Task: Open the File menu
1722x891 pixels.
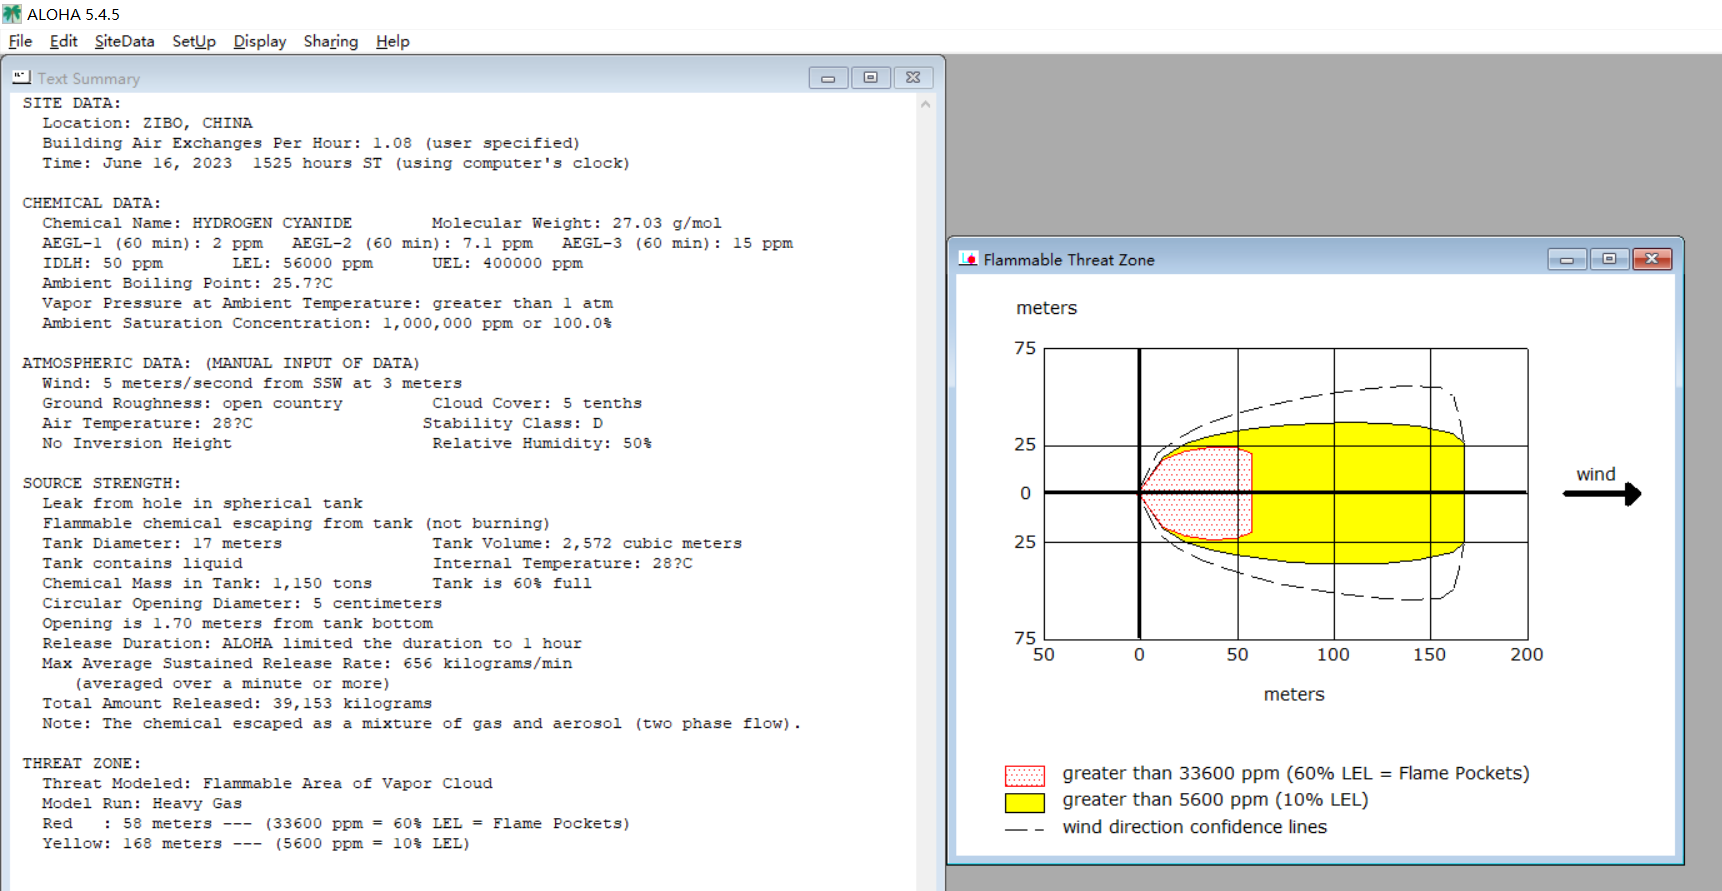Action: coord(20,41)
